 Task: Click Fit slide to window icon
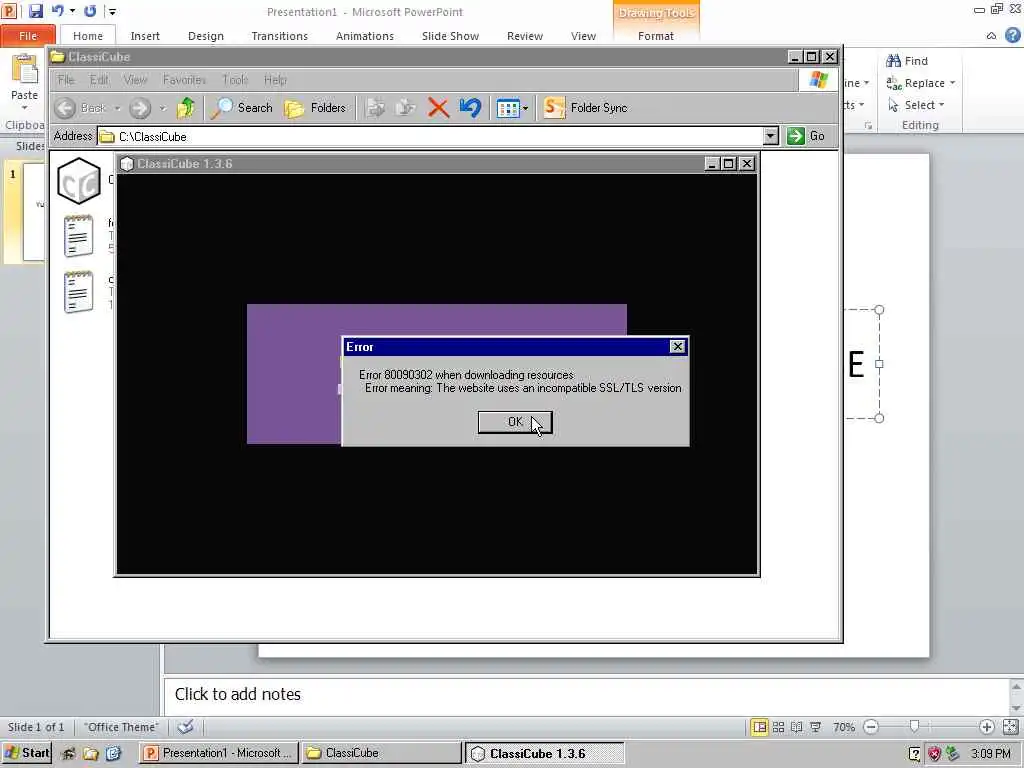(1010, 727)
